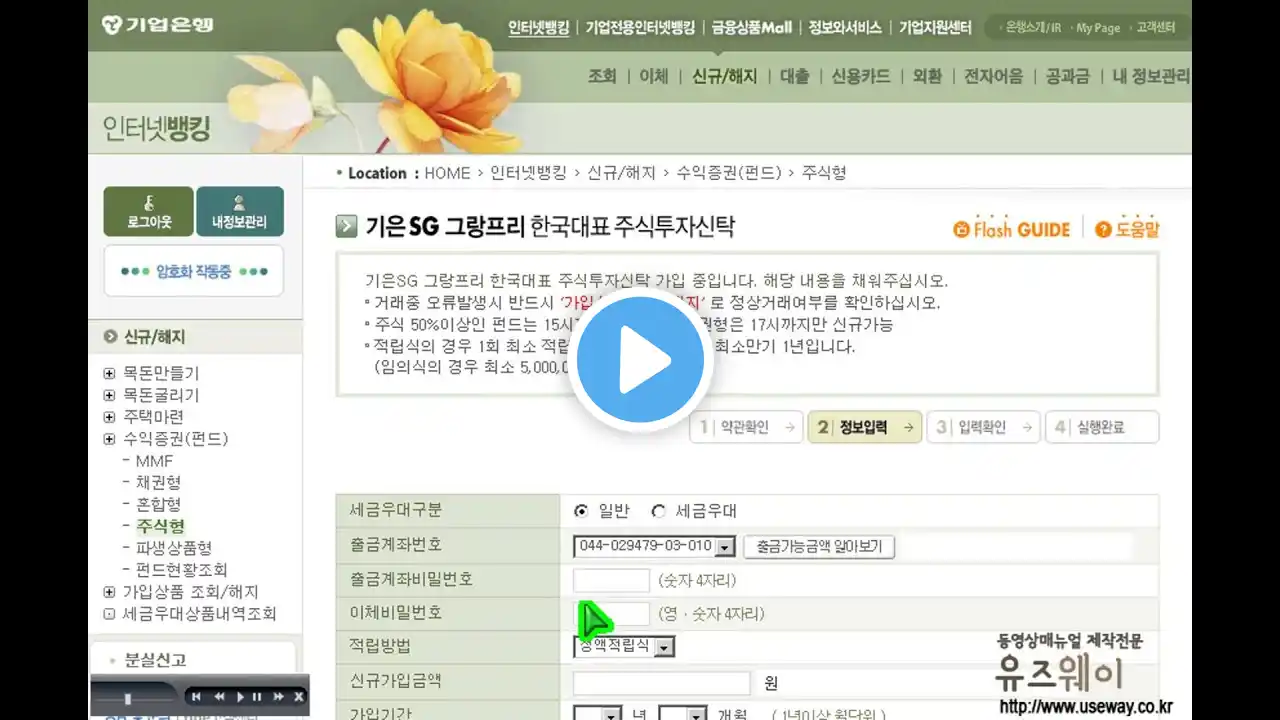Screen dimensions: 1280x720
Task: Select 파생상품형 in the sidebar tree
Action: tap(174, 548)
